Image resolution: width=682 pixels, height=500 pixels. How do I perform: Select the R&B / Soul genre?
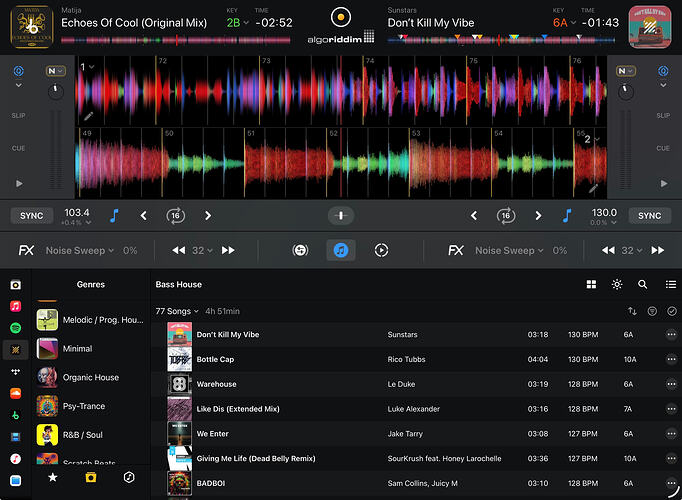(90, 435)
